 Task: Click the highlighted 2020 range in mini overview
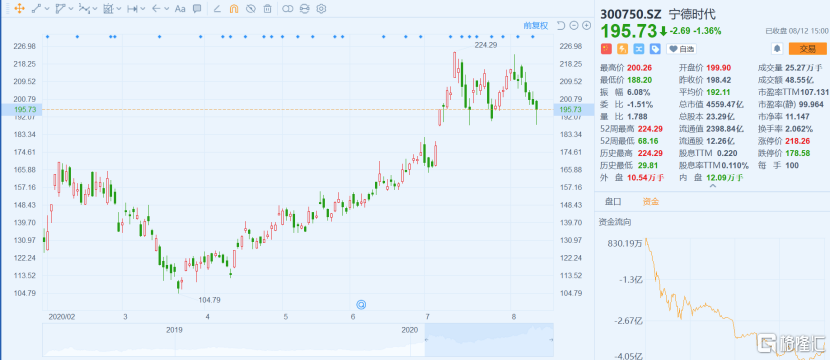coord(489,339)
